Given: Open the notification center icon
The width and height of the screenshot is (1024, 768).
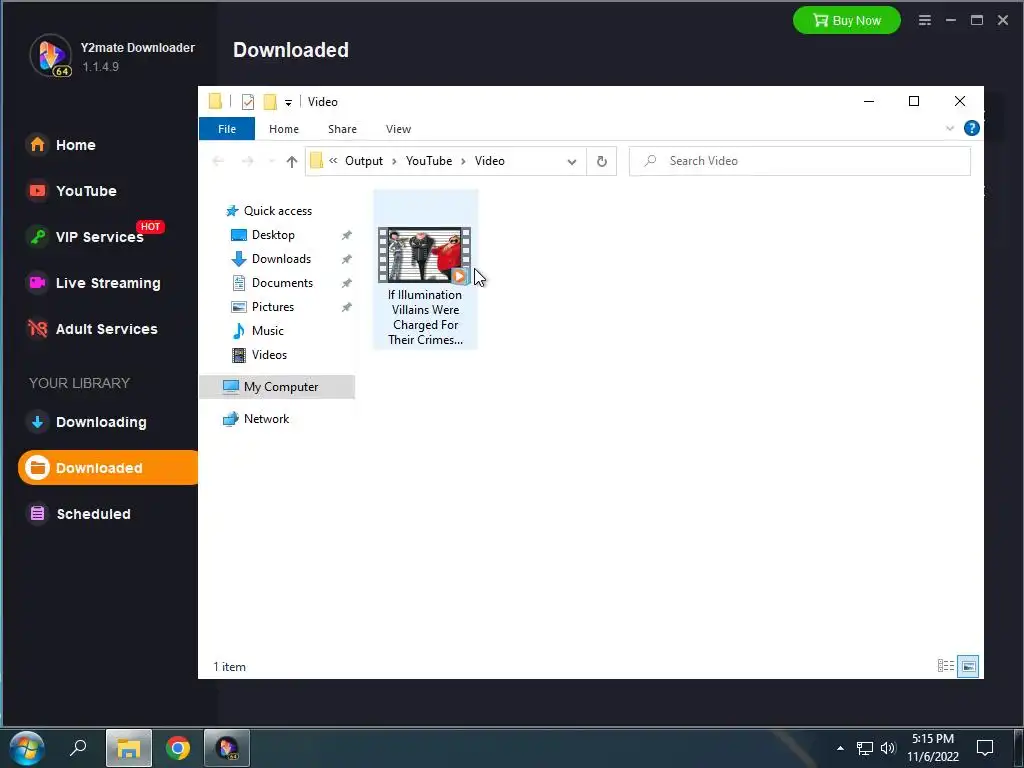Looking at the screenshot, I should pyautogui.click(x=985, y=748).
